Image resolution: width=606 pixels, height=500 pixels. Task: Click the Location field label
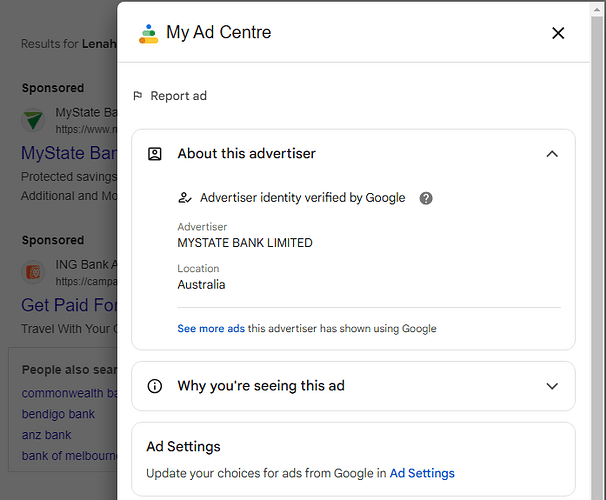tap(198, 269)
